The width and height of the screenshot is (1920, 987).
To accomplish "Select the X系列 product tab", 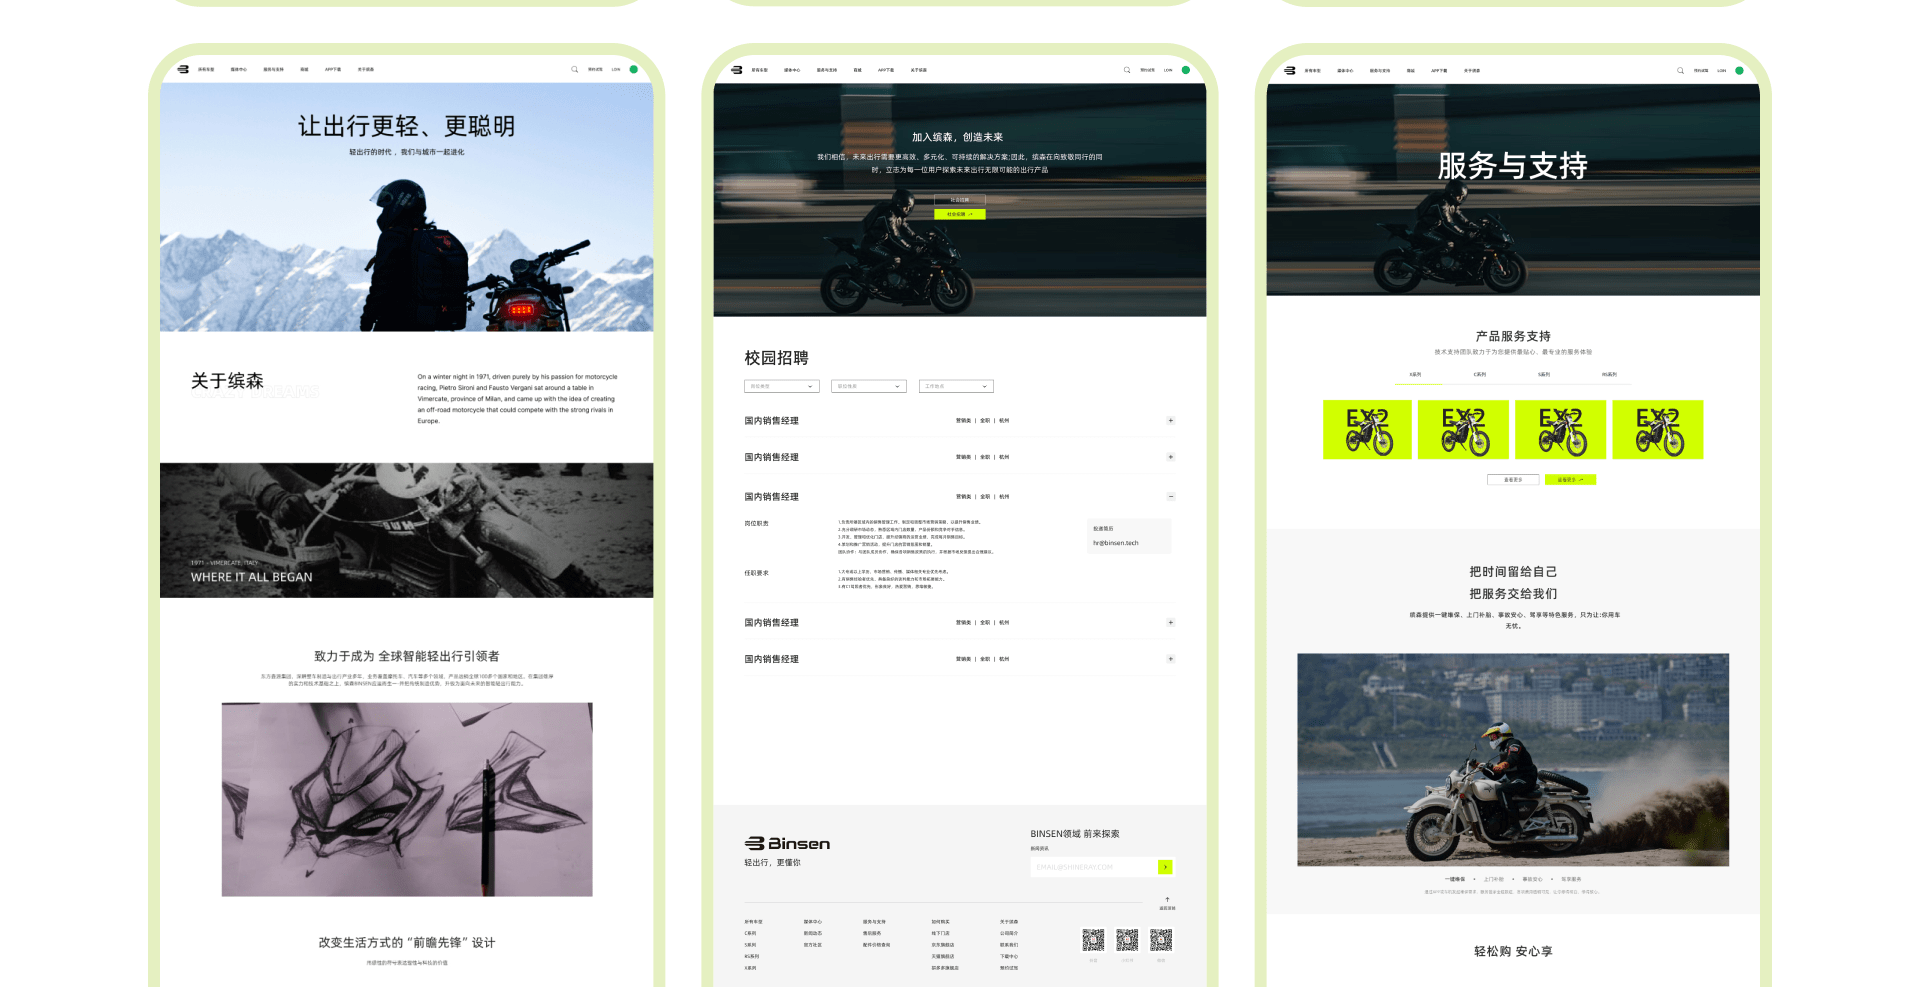I will click(1415, 375).
